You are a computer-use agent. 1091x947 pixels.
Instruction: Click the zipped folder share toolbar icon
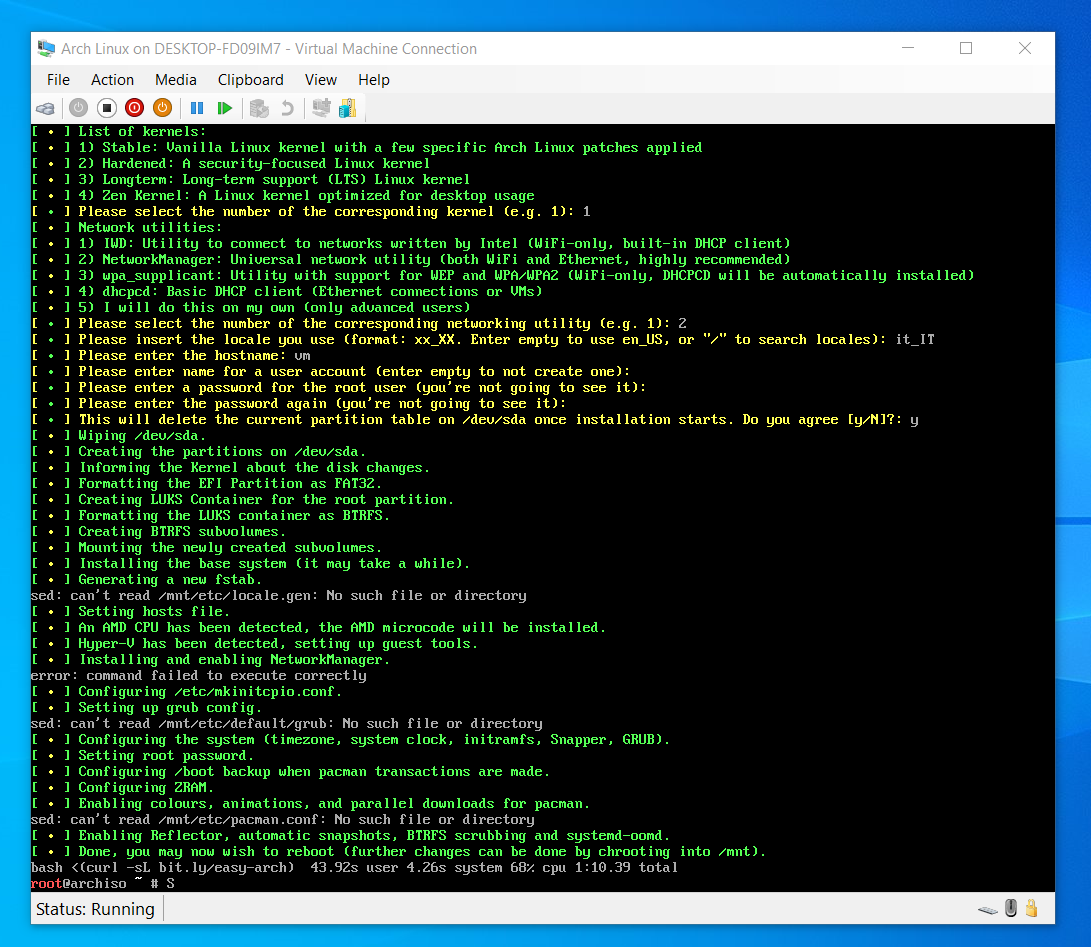tap(347, 108)
